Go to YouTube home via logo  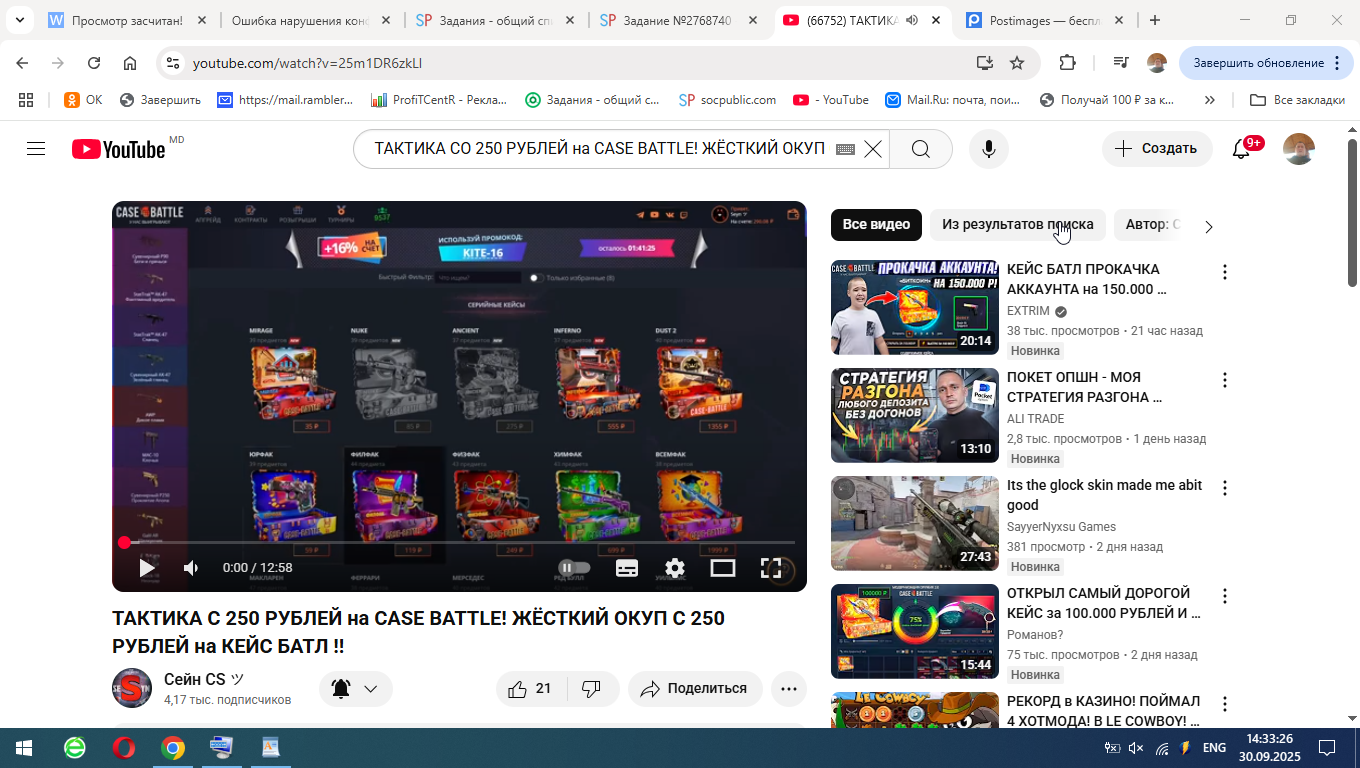[x=118, y=149]
